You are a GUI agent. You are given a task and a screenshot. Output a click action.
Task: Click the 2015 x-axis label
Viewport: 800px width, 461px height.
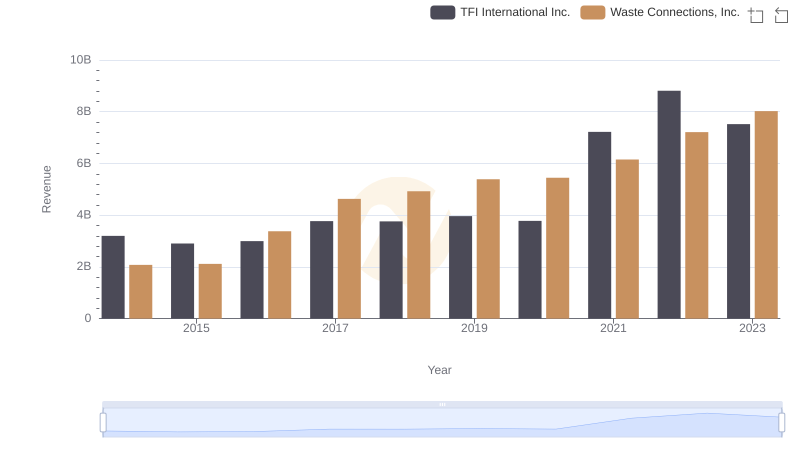coord(196,328)
